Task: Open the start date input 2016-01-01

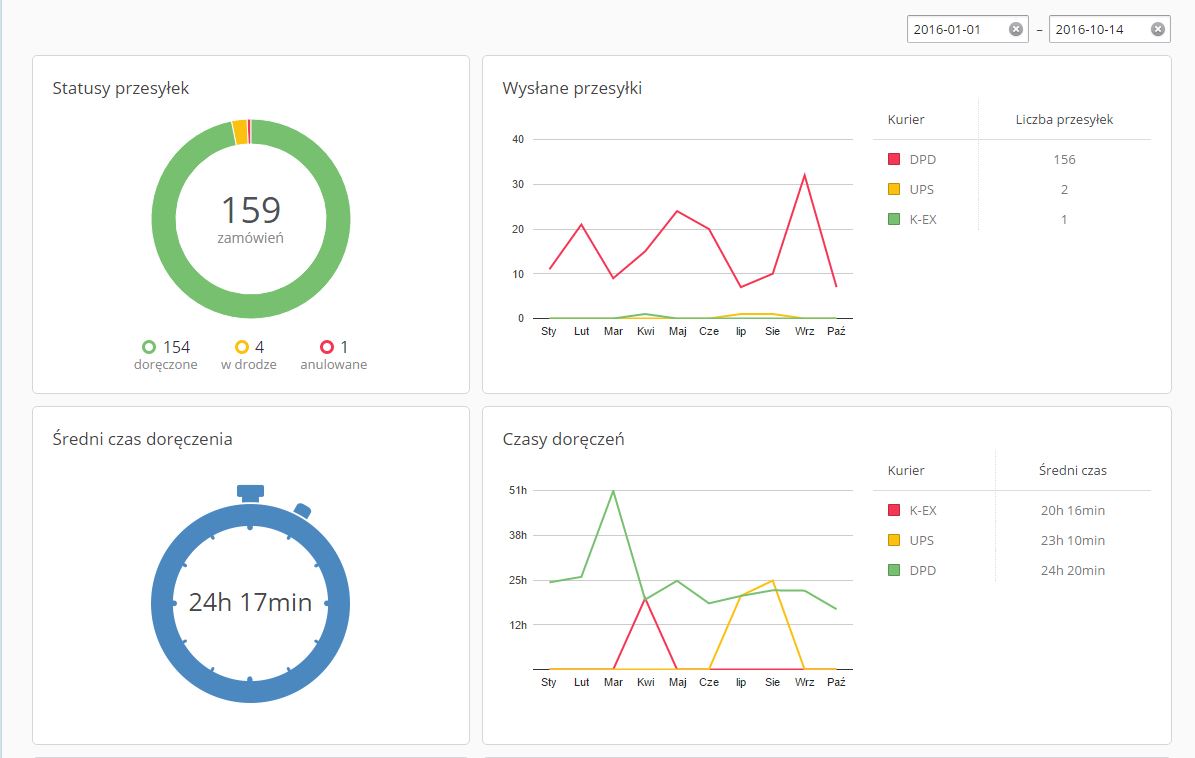Action: point(955,30)
